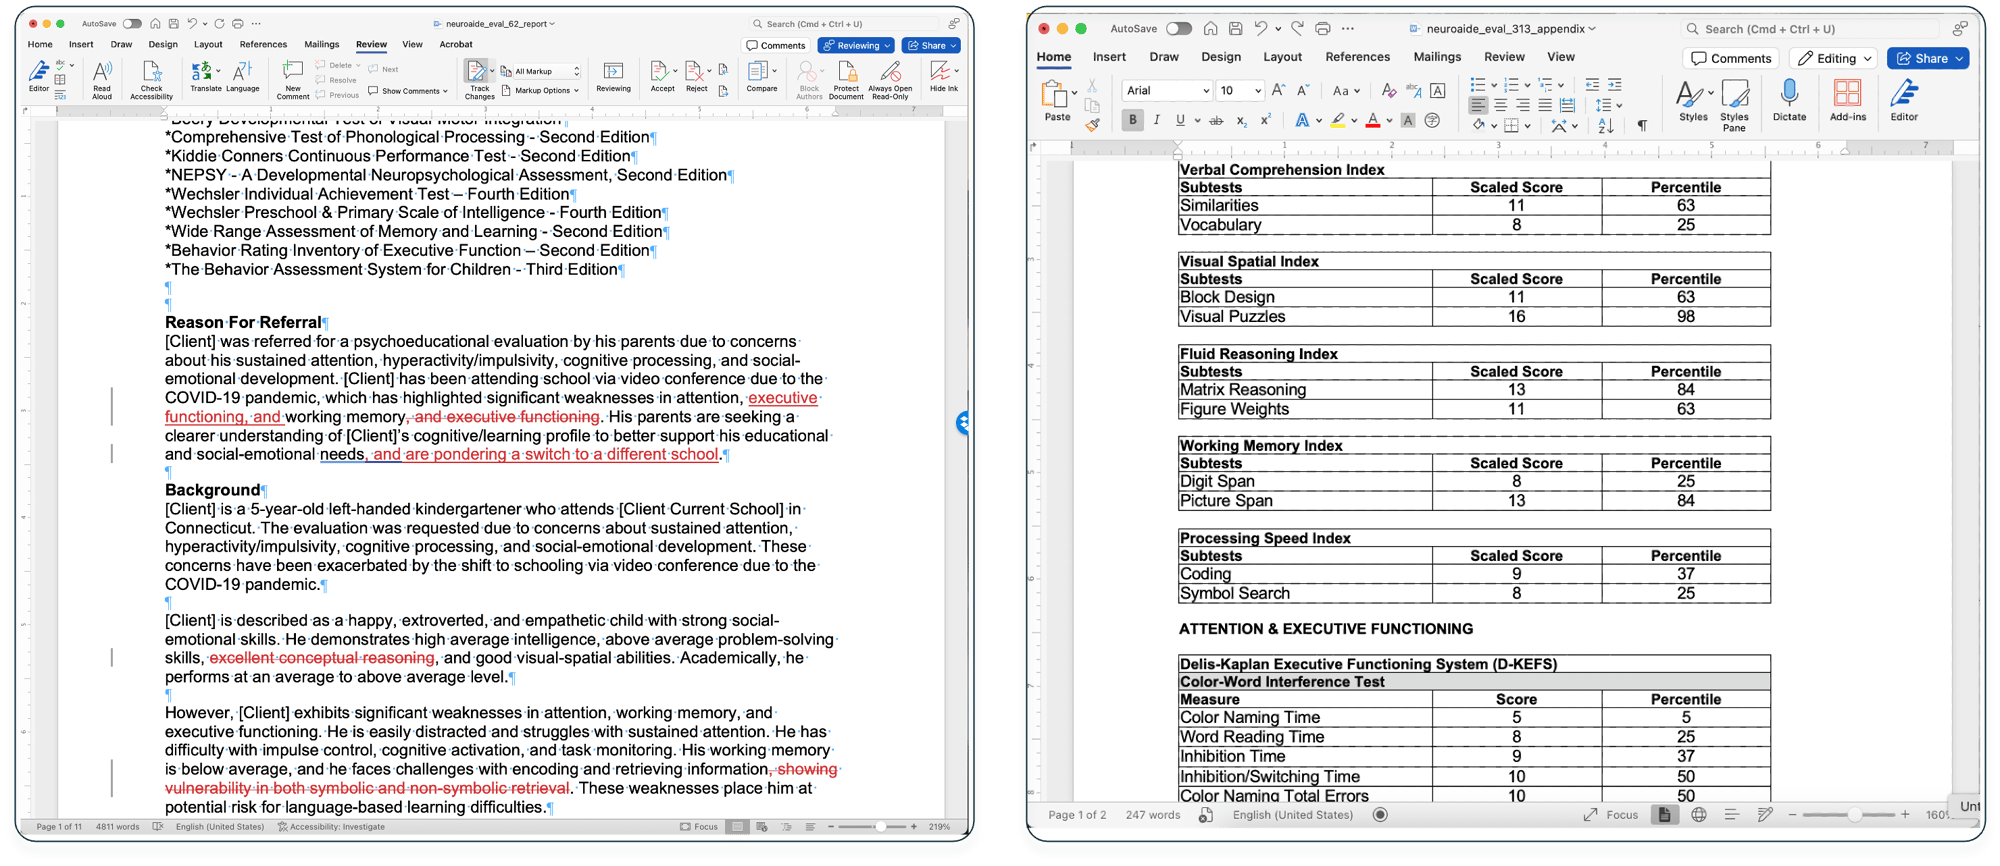
Task: Open the Editing mode dropdown in appendix window
Action: 1834,58
